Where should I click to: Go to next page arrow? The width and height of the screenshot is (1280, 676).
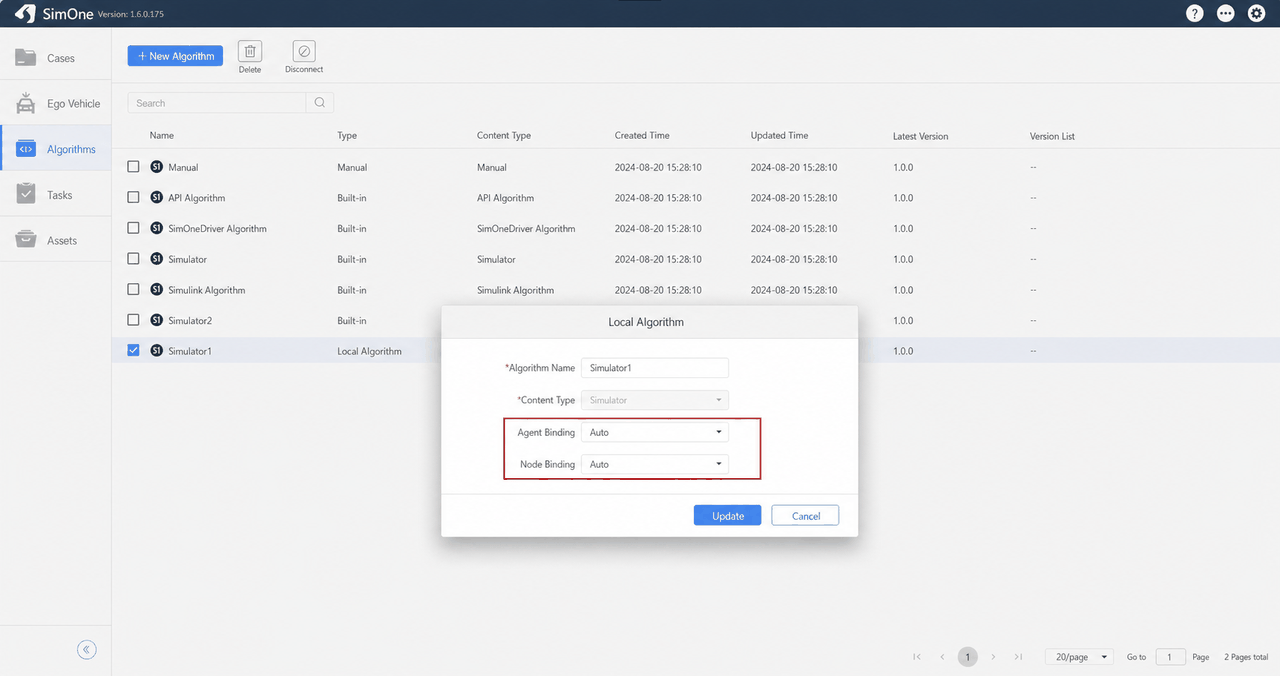[x=993, y=657]
